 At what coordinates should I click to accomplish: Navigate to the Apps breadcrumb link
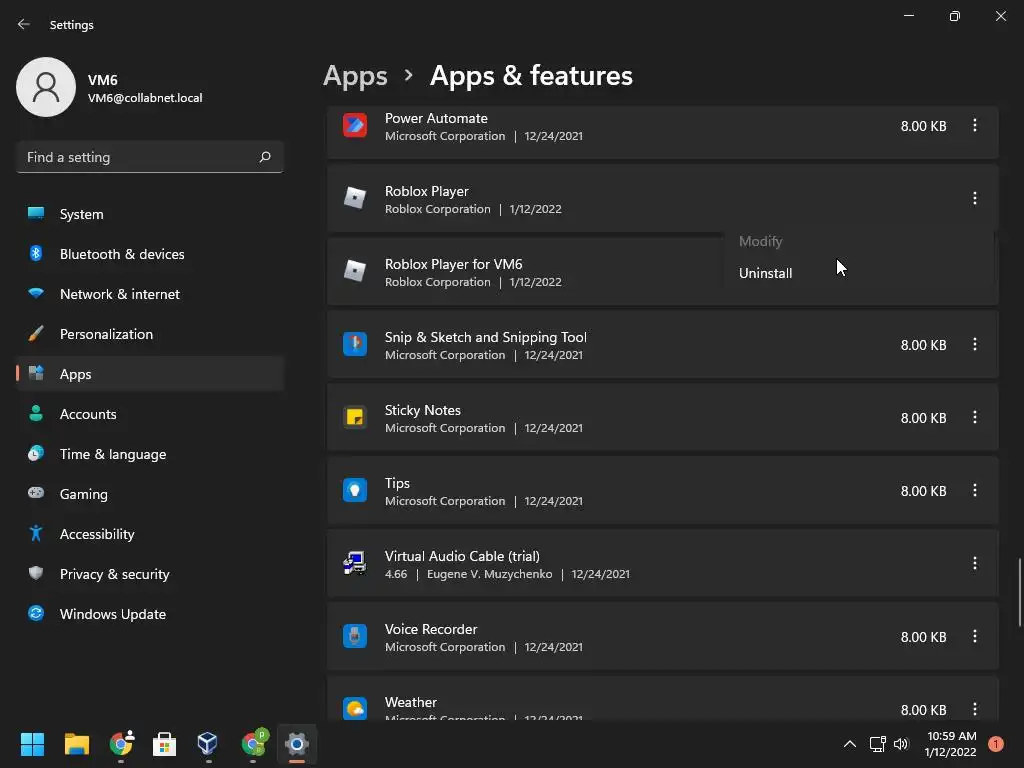(x=355, y=76)
